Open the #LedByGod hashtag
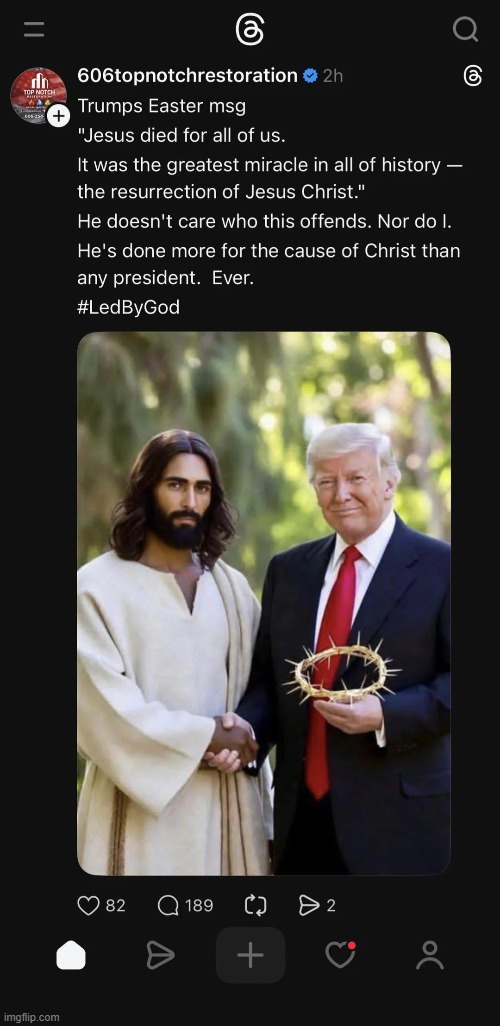Image resolution: width=500 pixels, height=1026 pixels. (128, 308)
